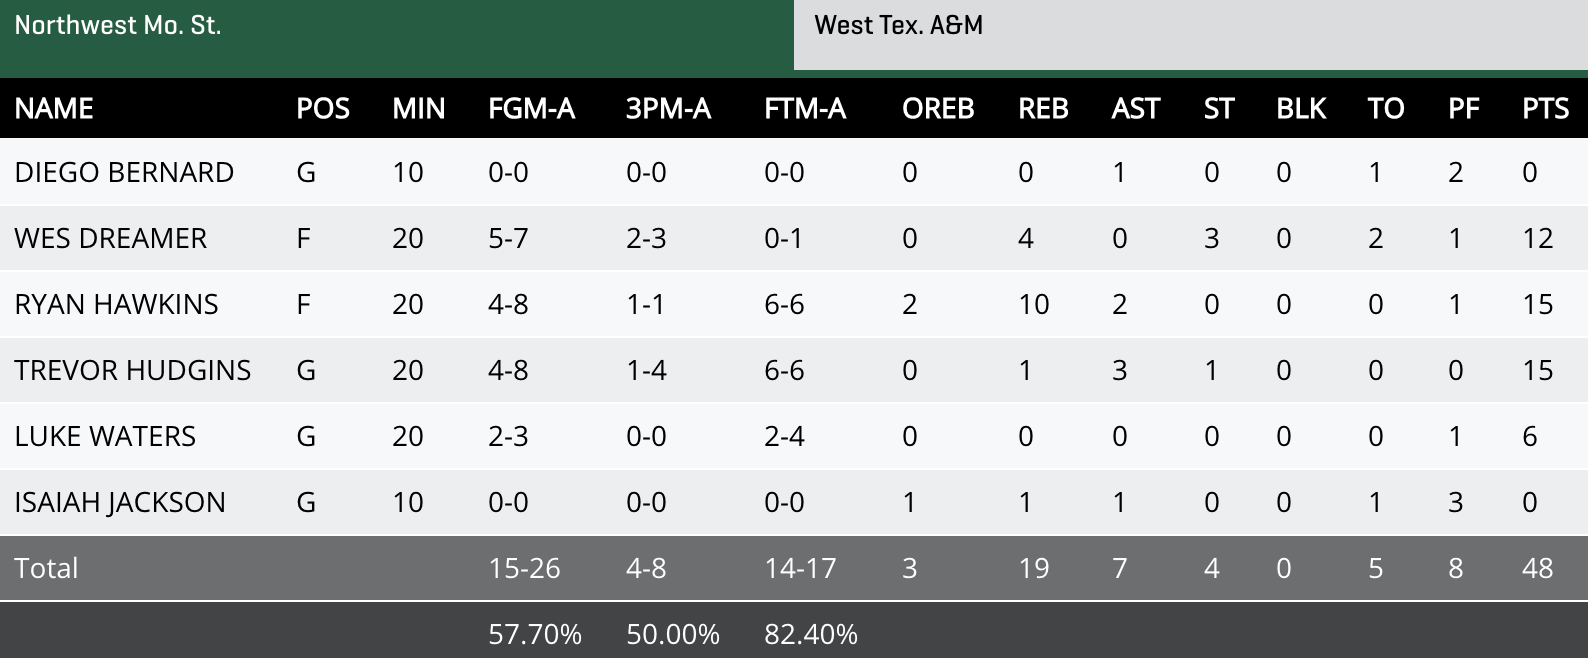
Task: Open Trevor Hudgins' stats row
Action: point(132,370)
